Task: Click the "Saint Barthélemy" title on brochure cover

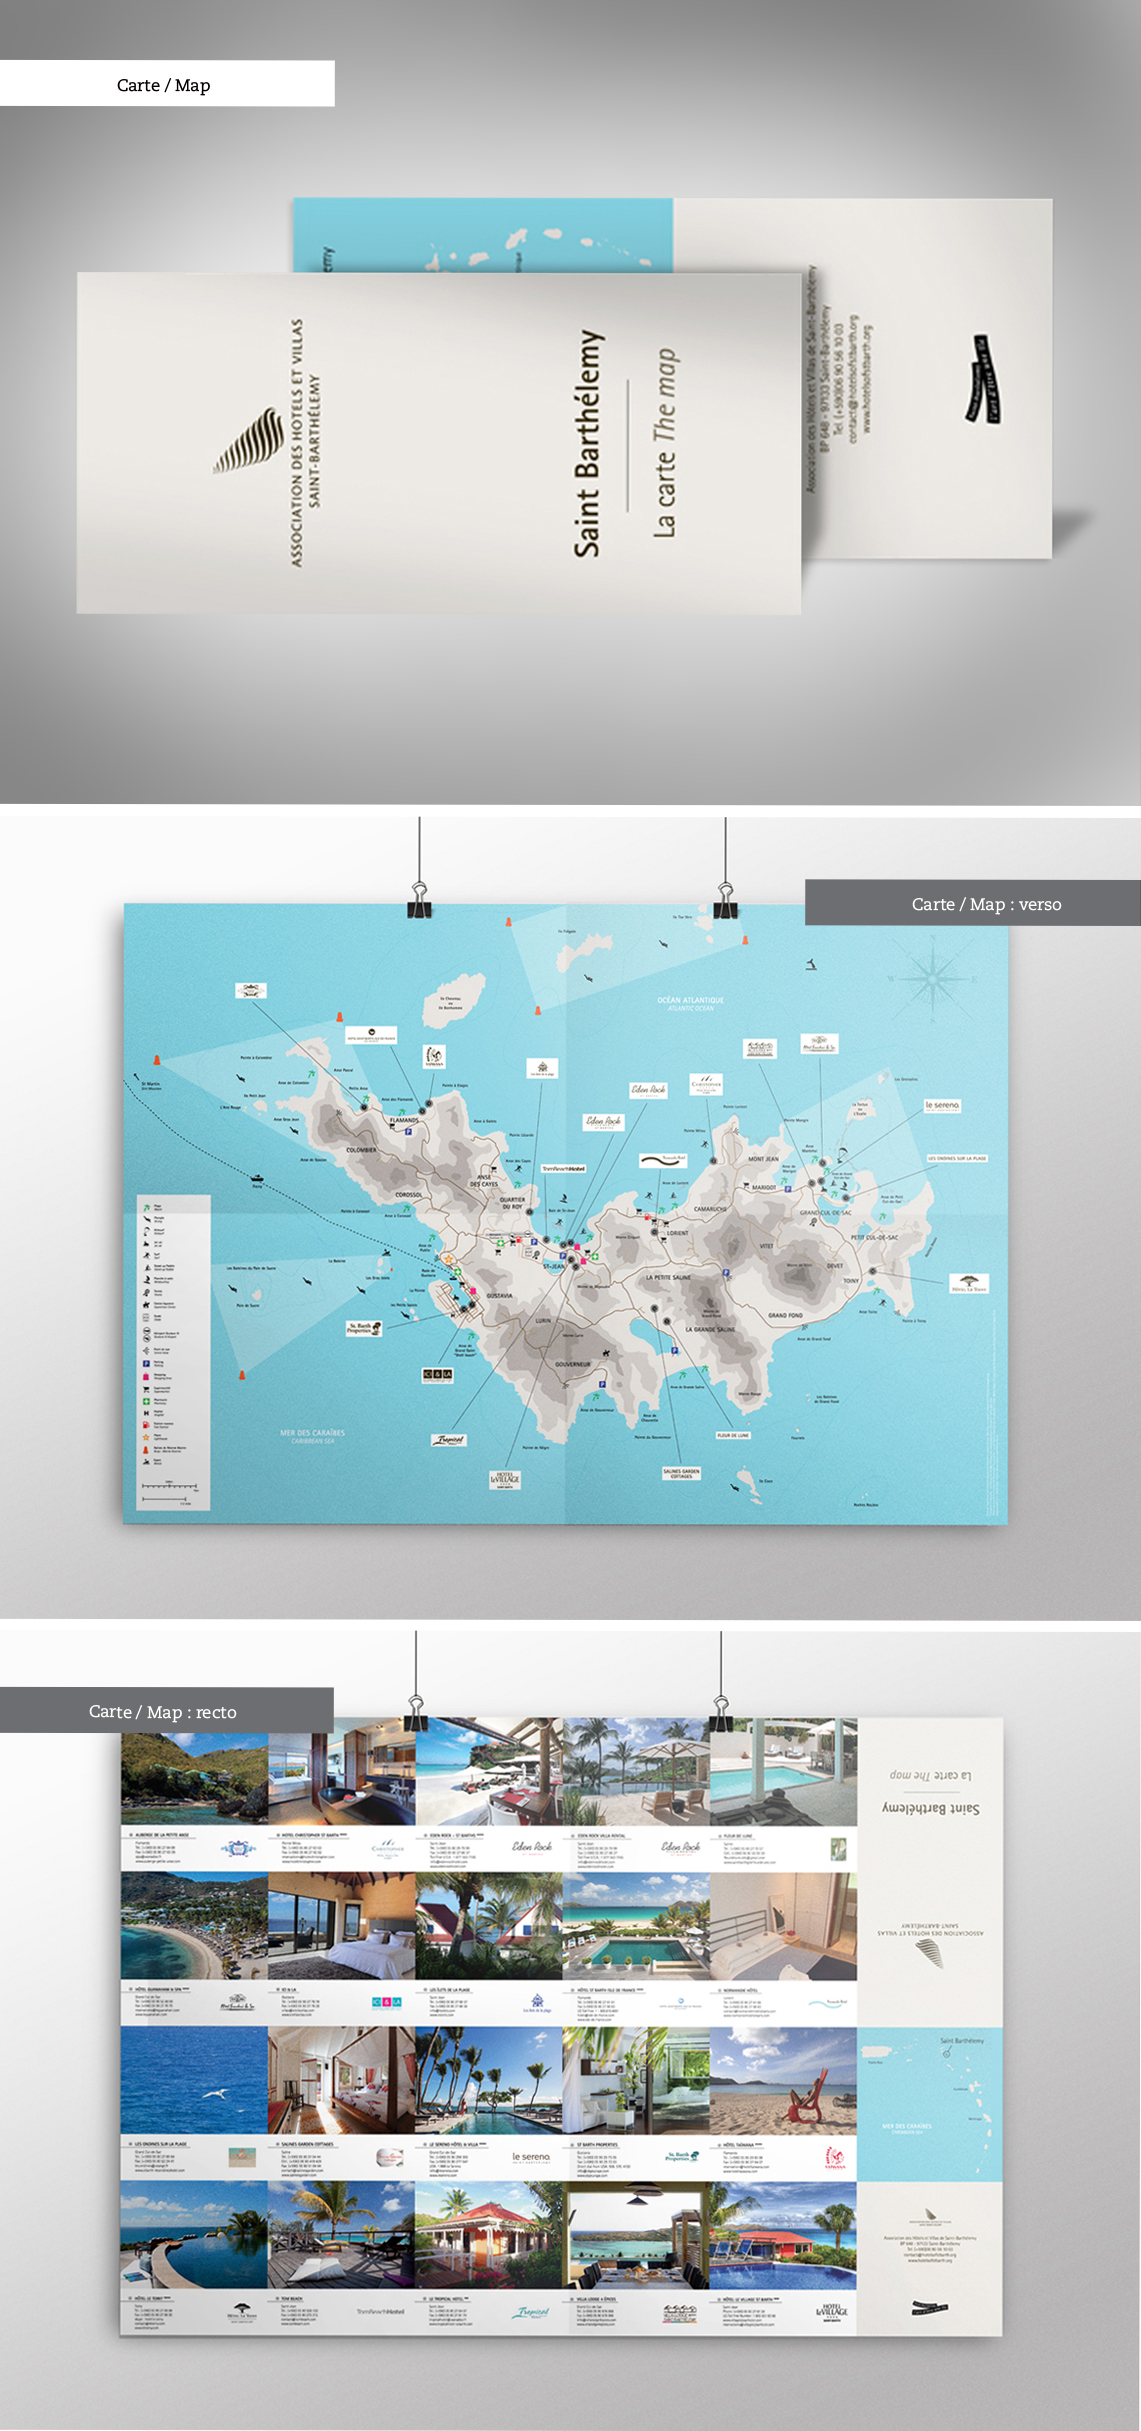Action: (x=588, y=444)
